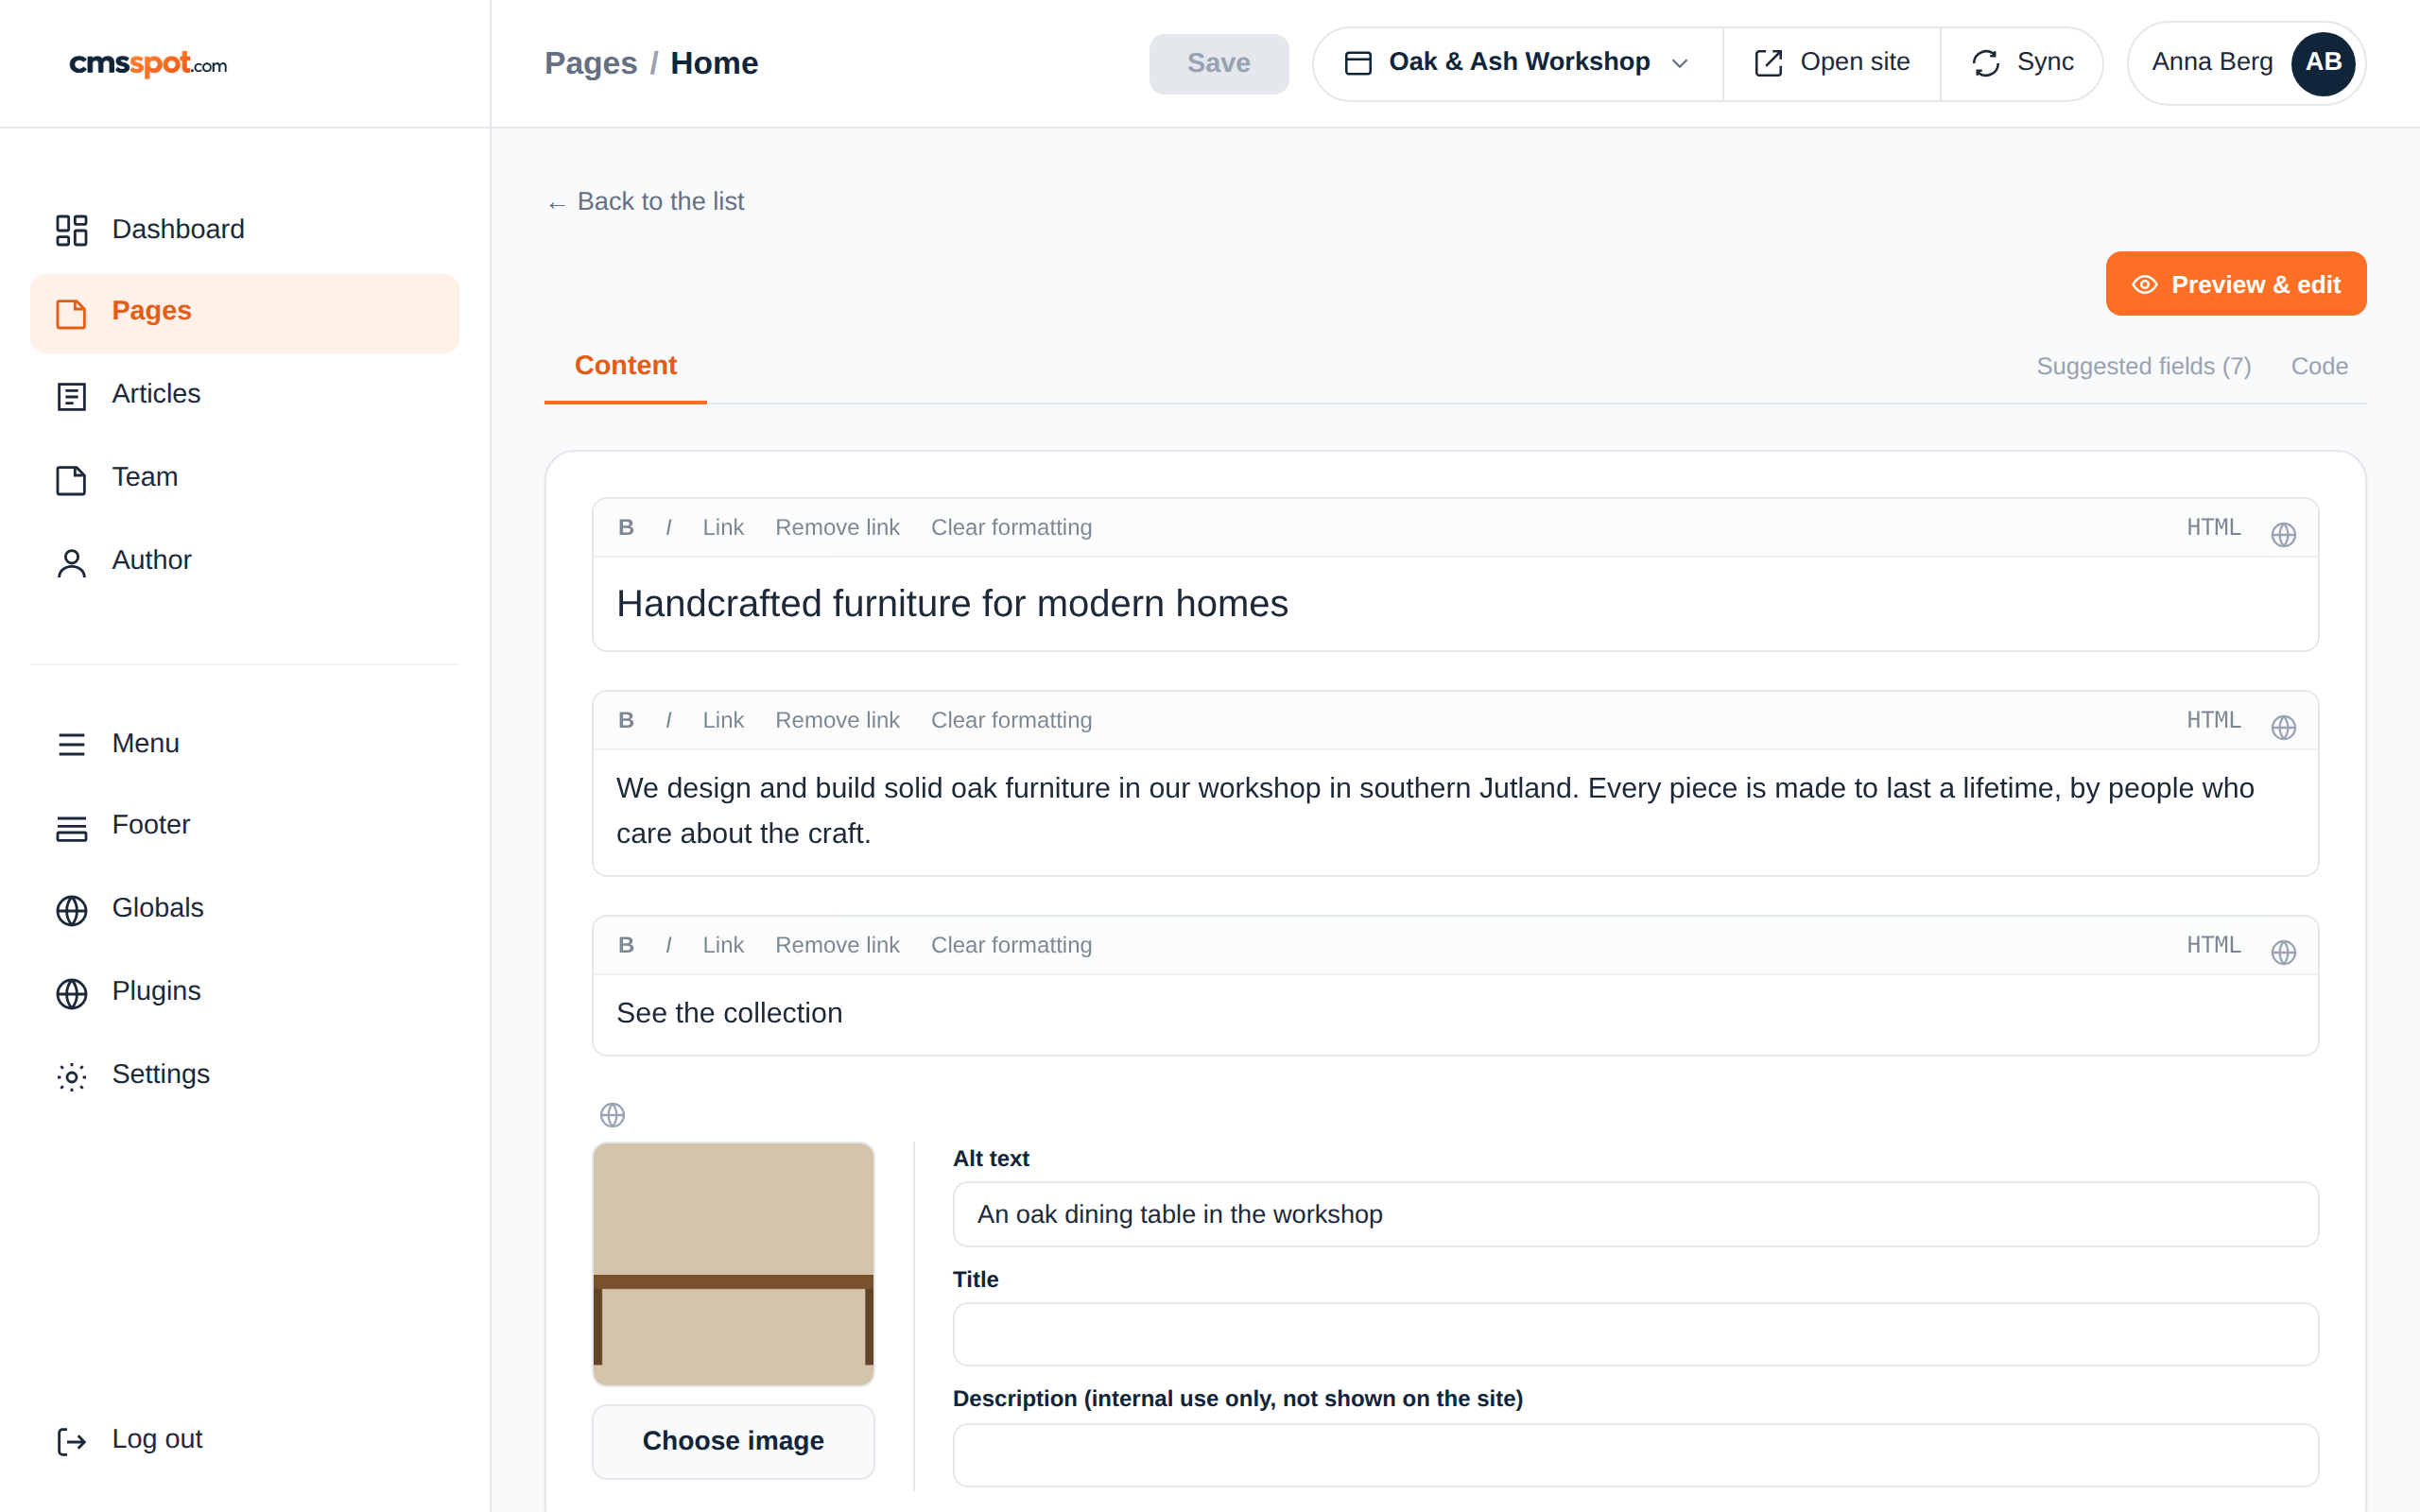This screenshot has height=1512, width=2420.
Task: Click globe icon on the headline editor
Action: (x=2283, y=534)
